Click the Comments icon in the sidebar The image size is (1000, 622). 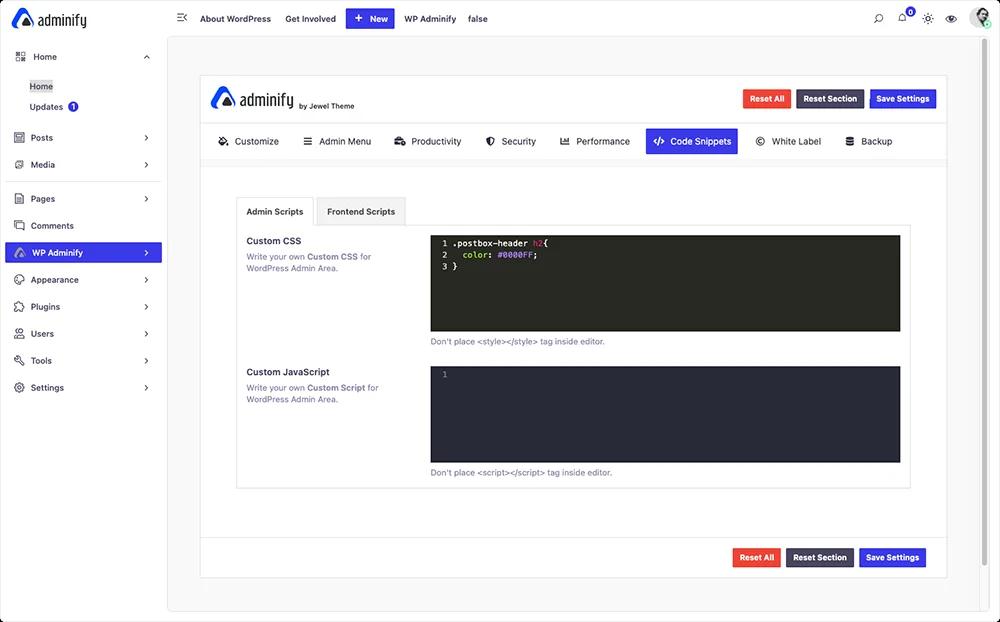[19, 226]
